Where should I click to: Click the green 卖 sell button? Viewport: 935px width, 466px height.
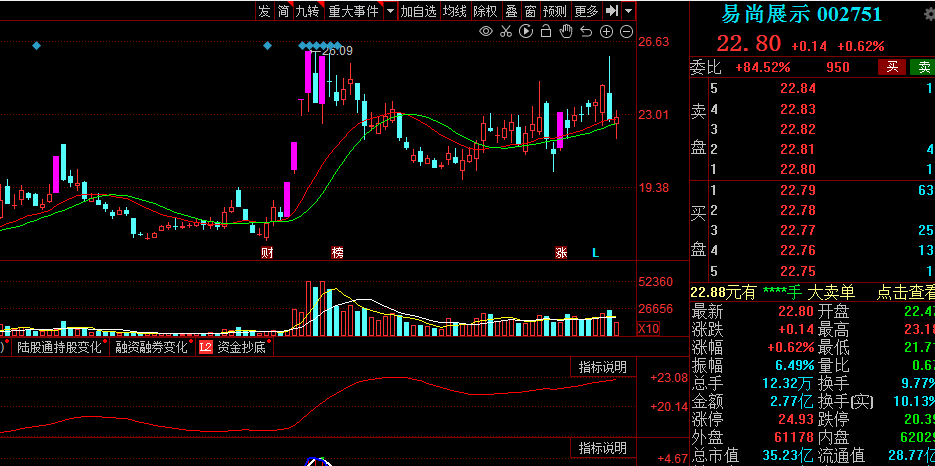coord(922,67)
